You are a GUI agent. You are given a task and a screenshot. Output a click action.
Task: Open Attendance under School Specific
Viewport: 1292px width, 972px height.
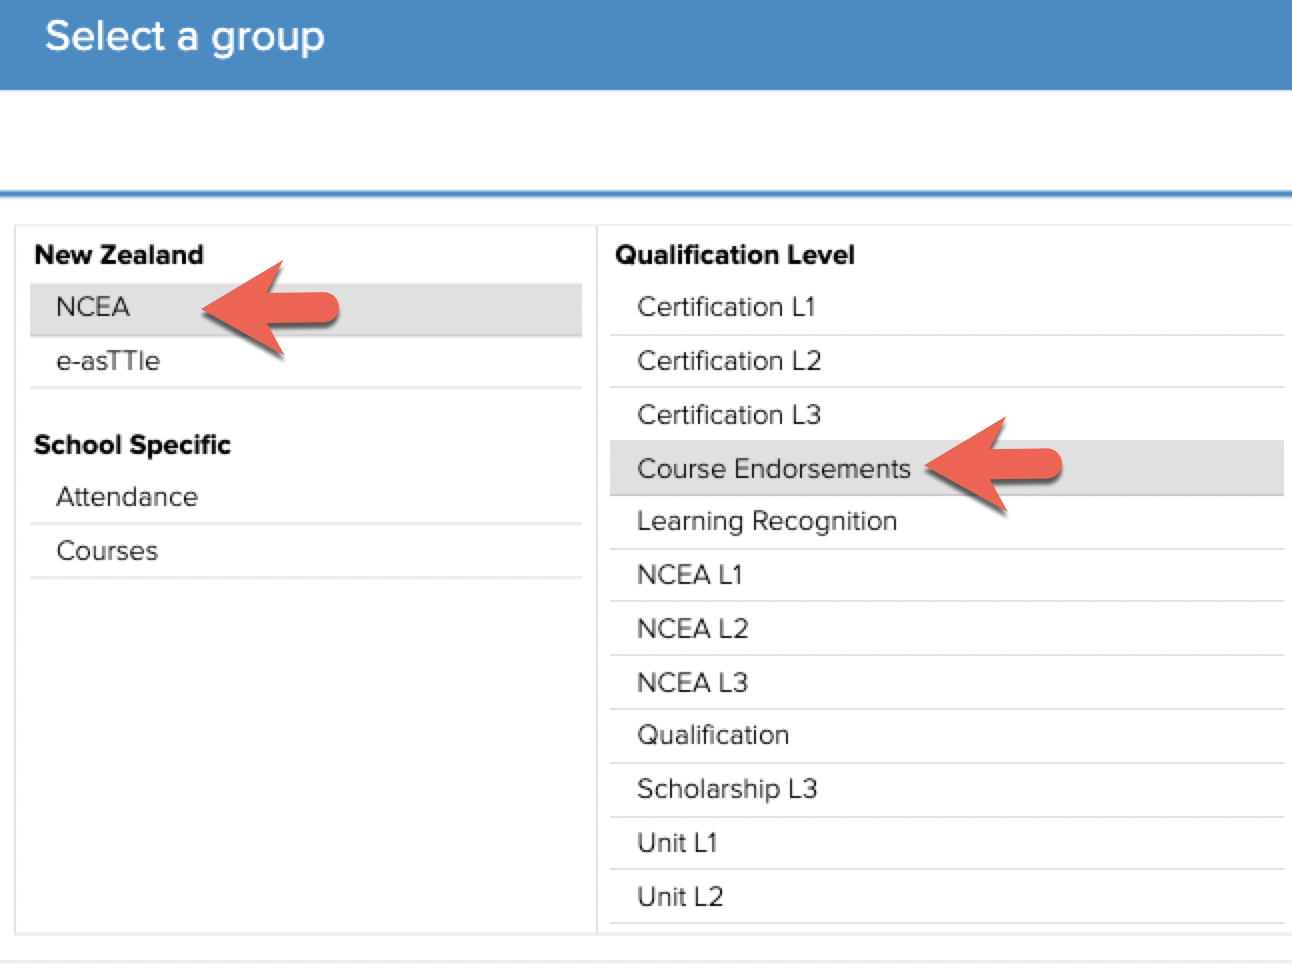pyautogui.click(x=127, y=497)
